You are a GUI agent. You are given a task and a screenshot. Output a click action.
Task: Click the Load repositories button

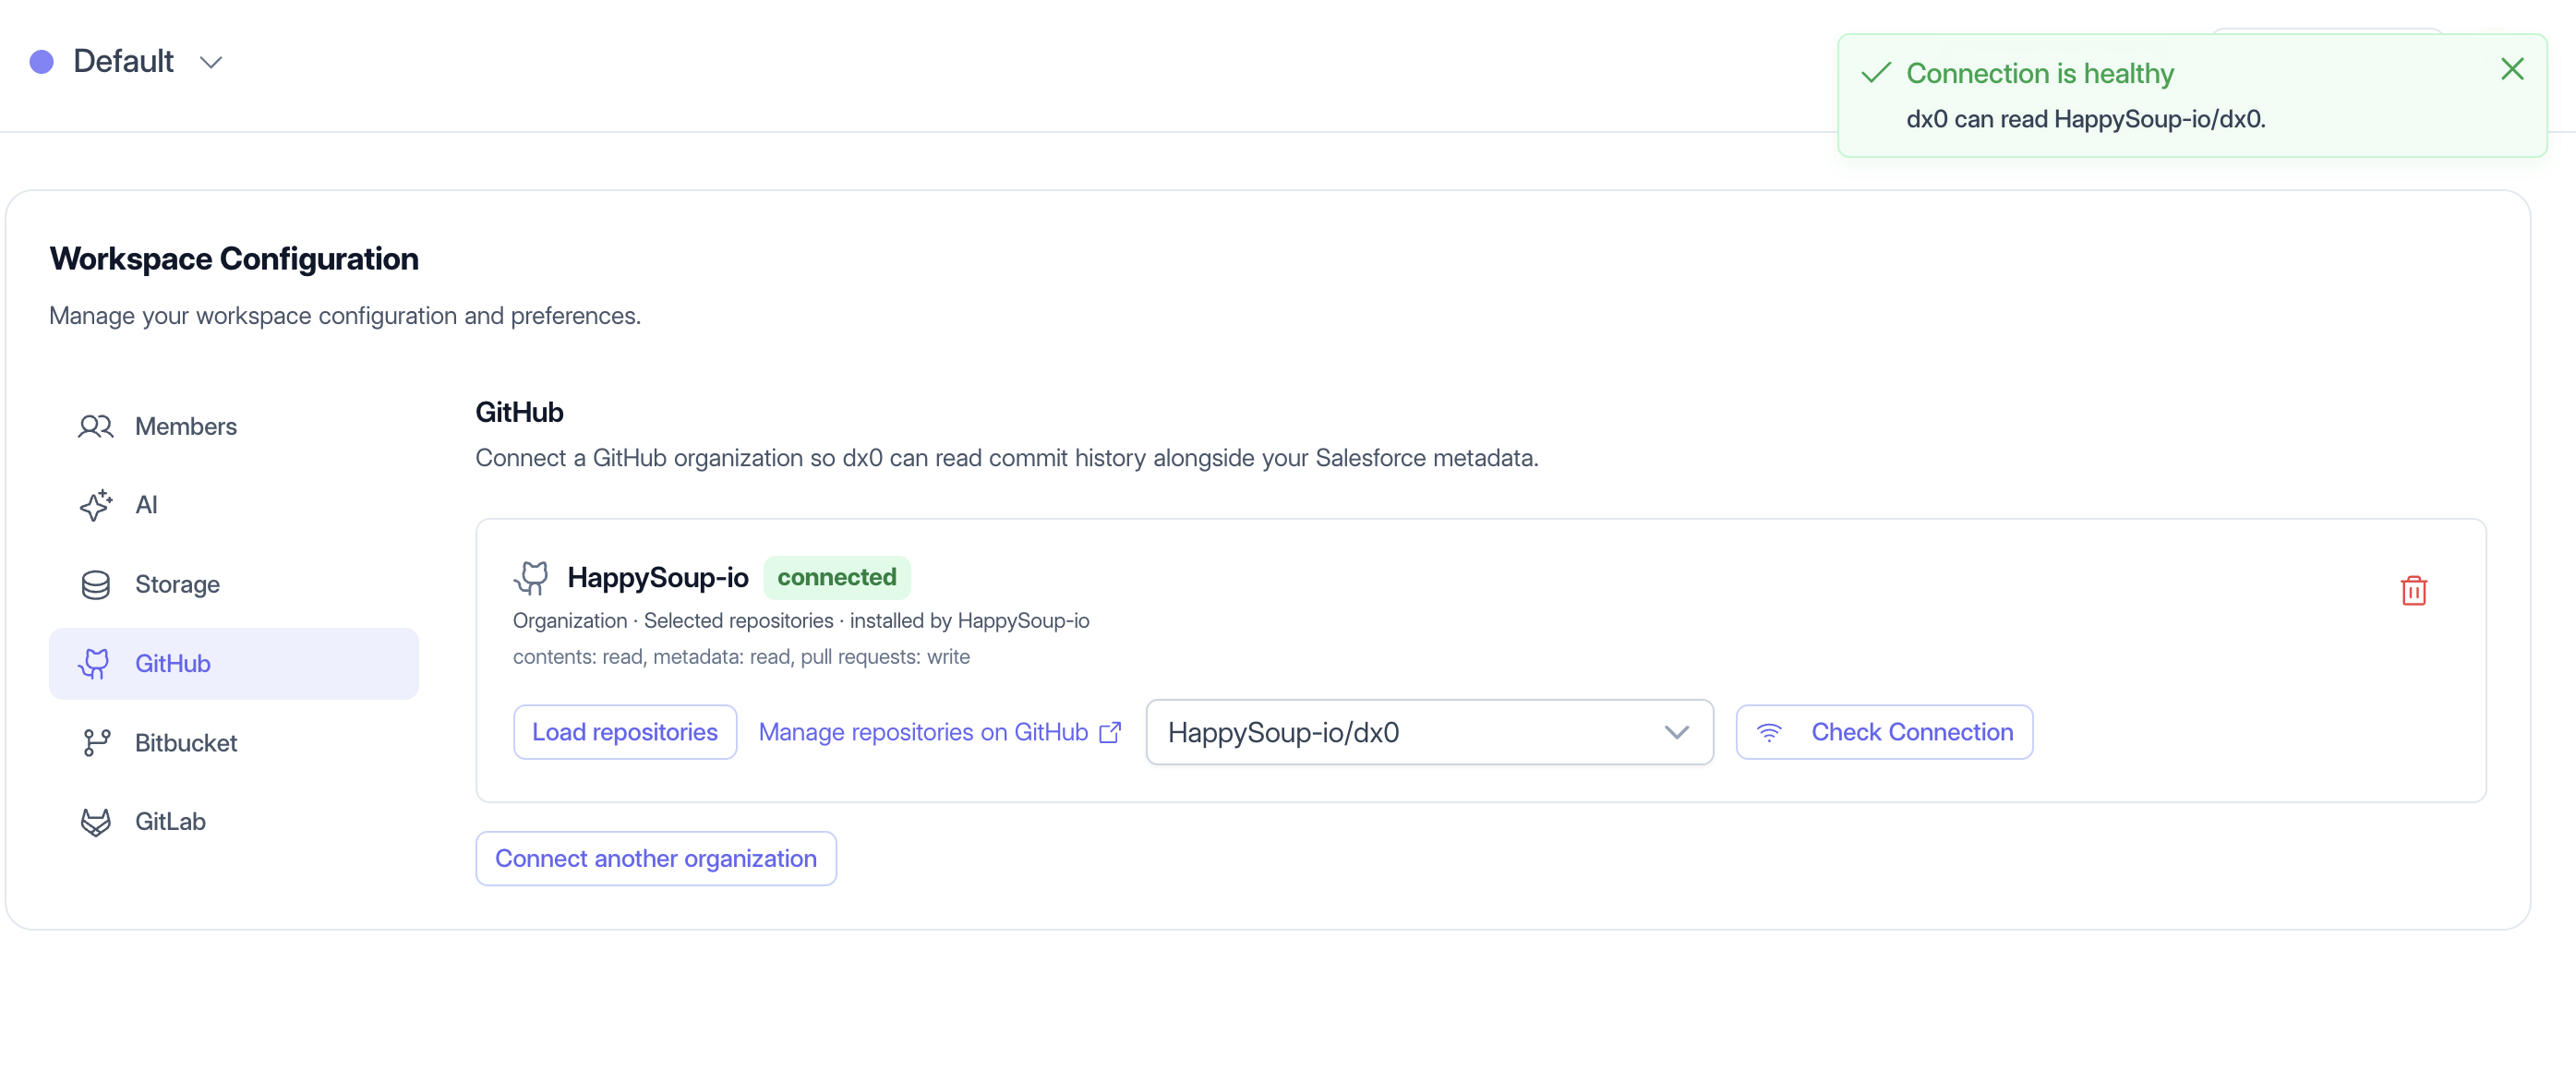(x=624, y=733)
